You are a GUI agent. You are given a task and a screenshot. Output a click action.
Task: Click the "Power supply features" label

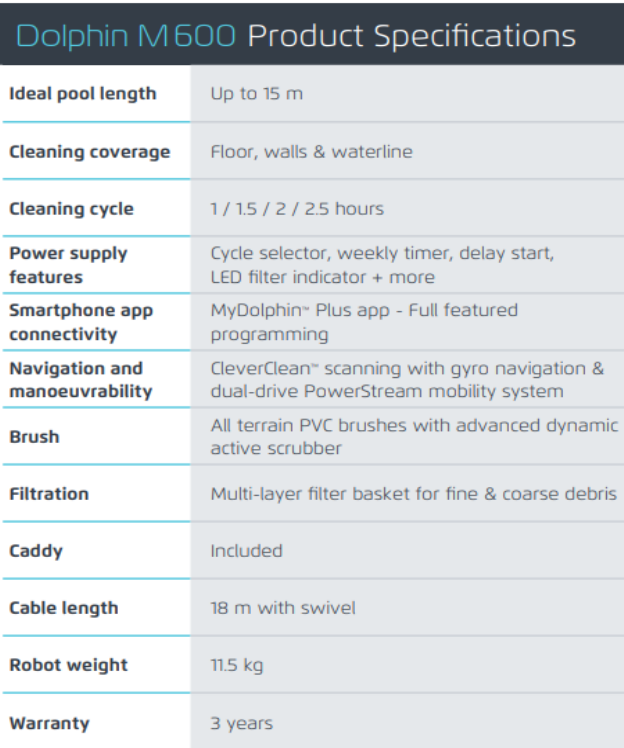click(x=68, y=265)
